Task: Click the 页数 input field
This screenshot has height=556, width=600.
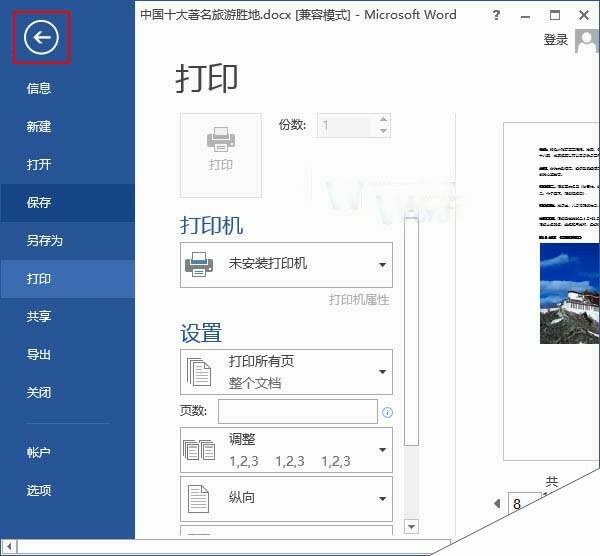Action: (x=298, y=411)
